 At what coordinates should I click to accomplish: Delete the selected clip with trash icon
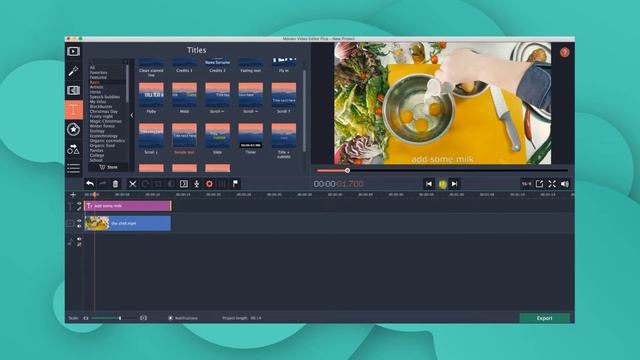coord(116,184)
